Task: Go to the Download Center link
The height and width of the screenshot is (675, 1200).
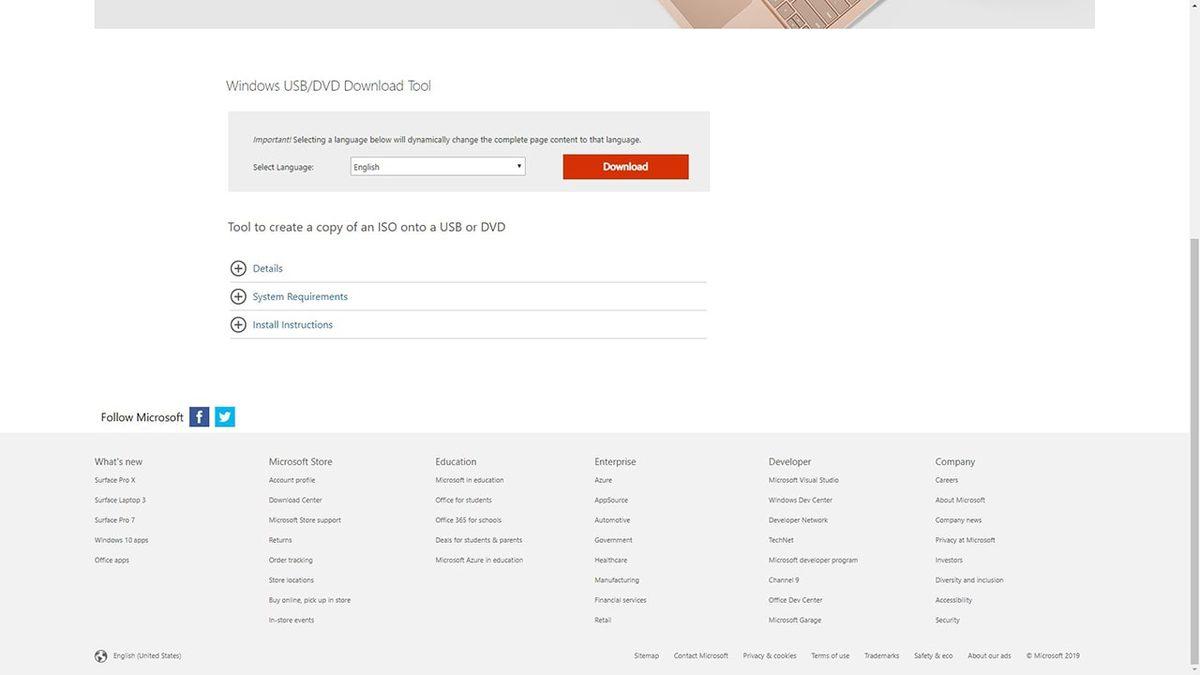Action: click(x=295, y=500)
